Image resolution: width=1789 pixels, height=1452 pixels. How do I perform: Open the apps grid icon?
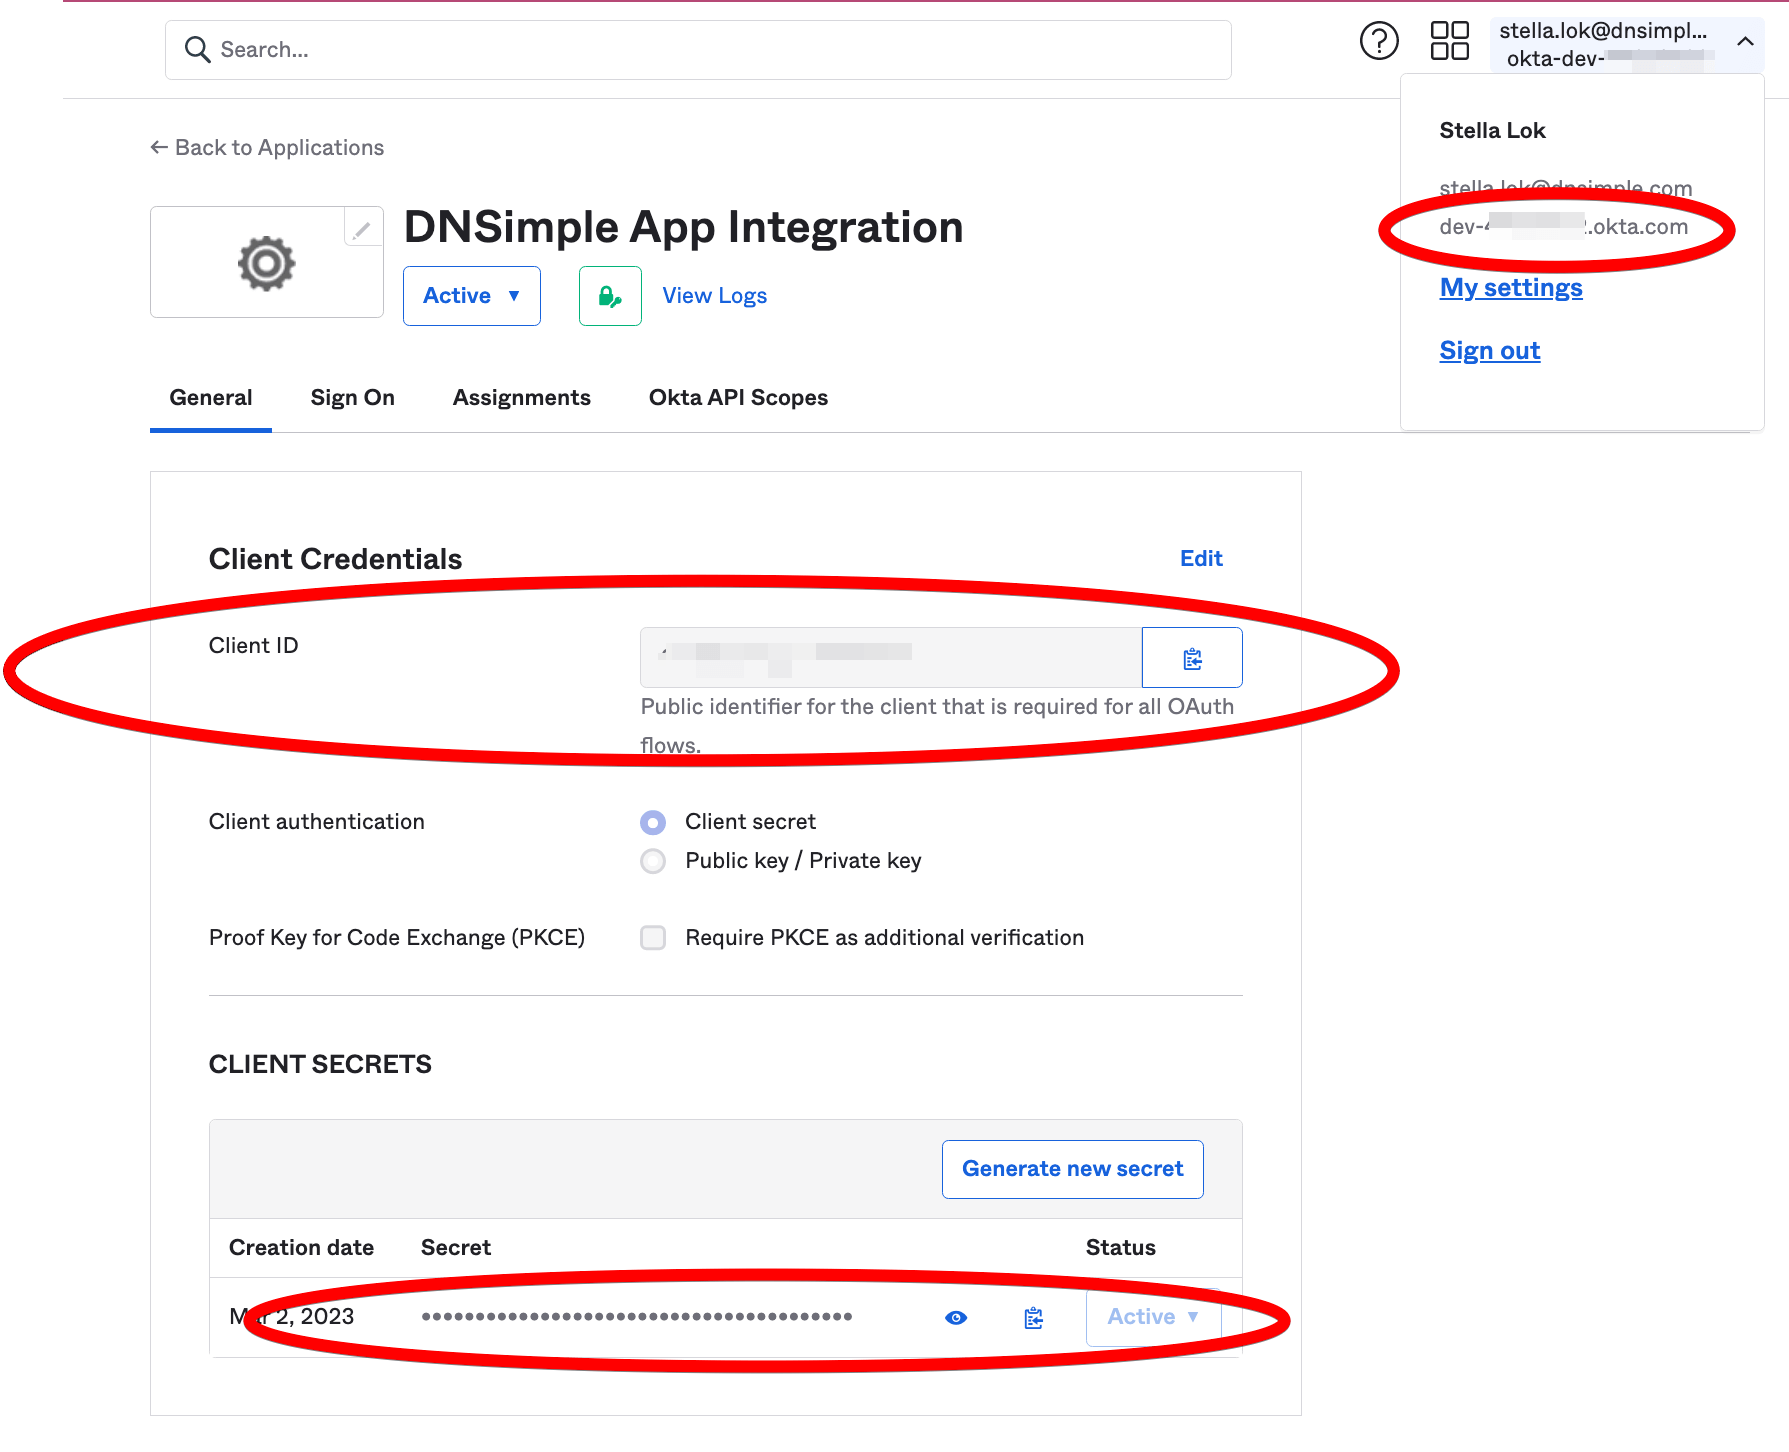click(x=1449, y=41)
